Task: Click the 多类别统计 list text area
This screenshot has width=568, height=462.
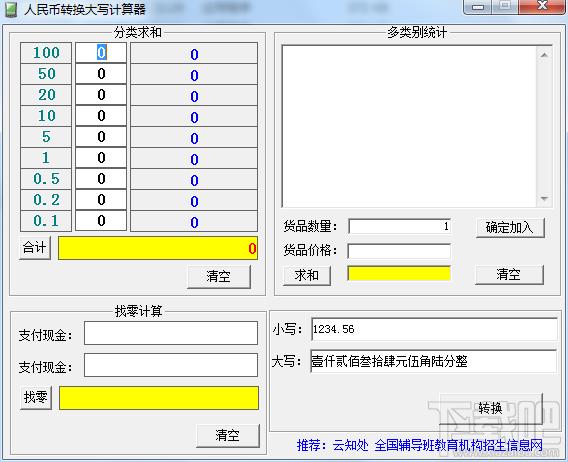Action: [409, 126]
